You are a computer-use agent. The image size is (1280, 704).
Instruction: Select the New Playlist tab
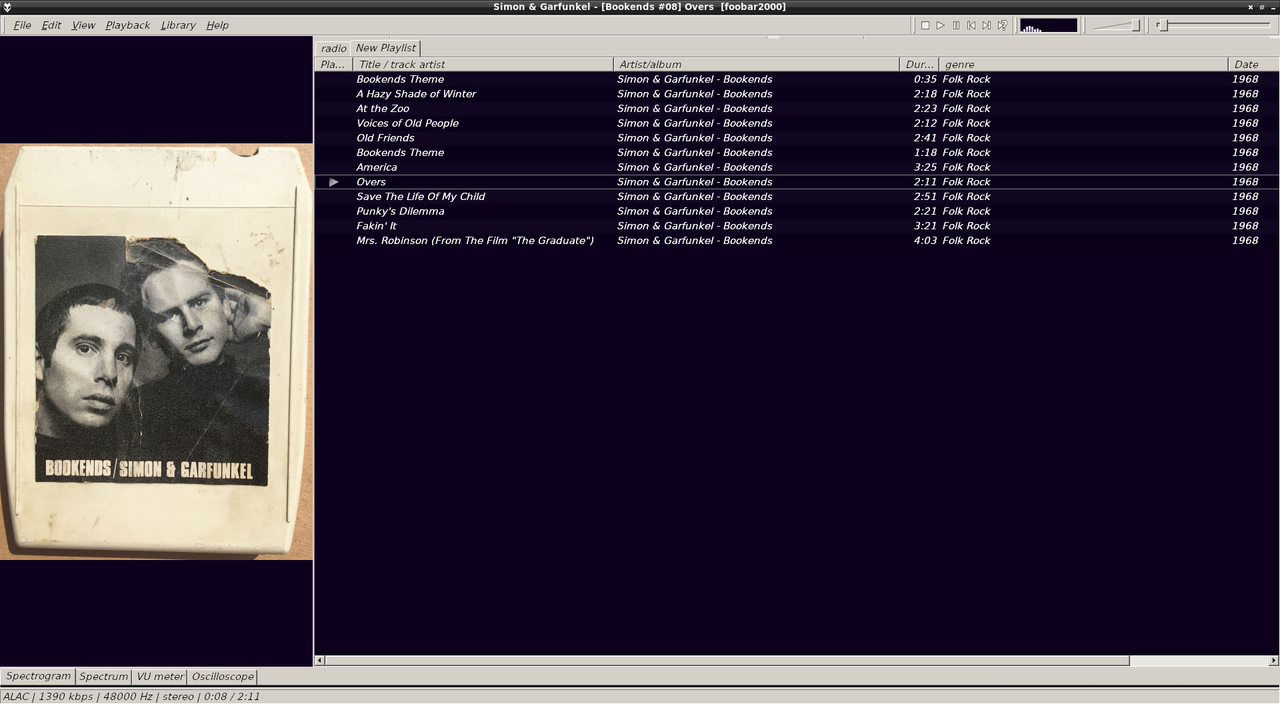pyautogui.click(x=386, y=47)
